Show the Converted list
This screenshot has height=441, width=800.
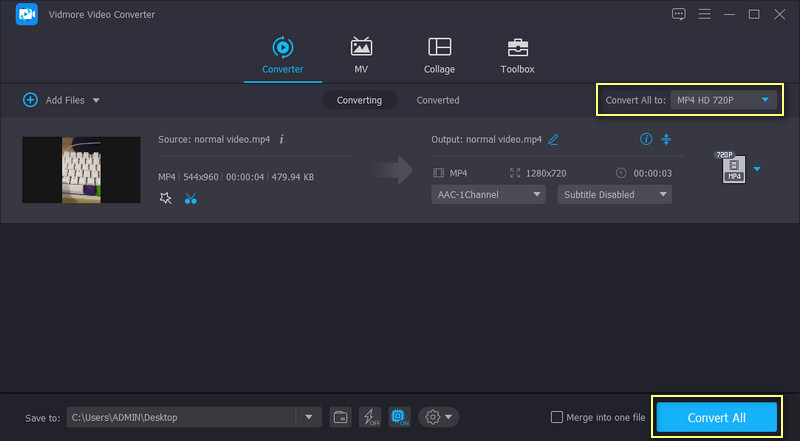click(438, 100)
